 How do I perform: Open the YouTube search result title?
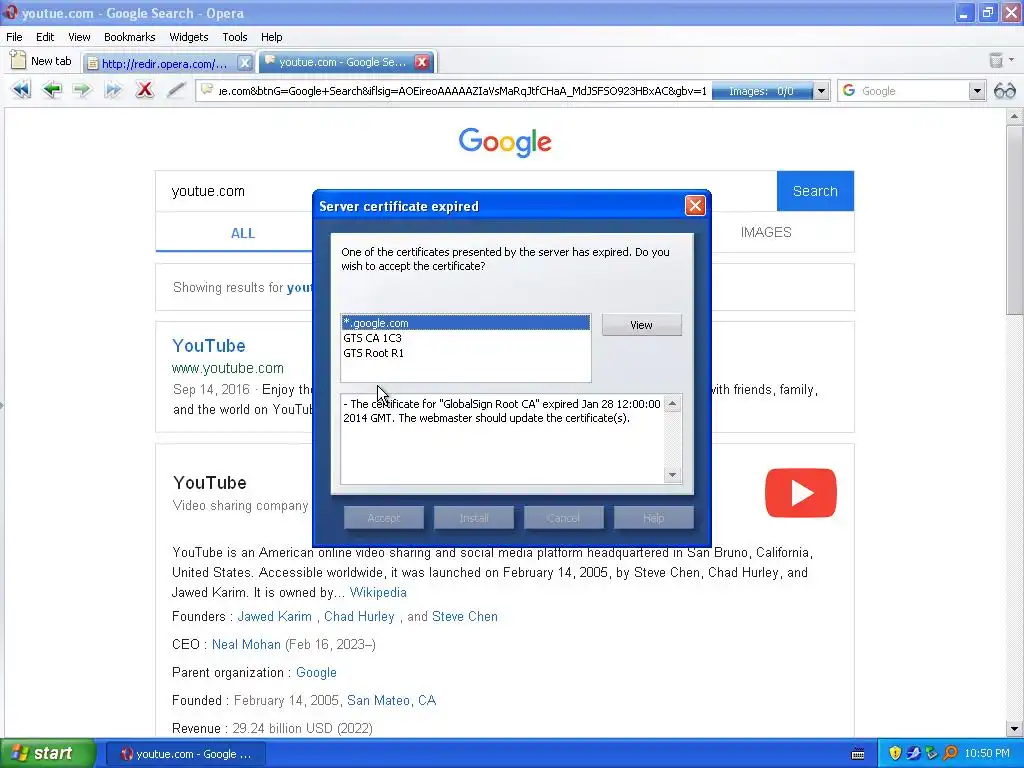[209, 345]
